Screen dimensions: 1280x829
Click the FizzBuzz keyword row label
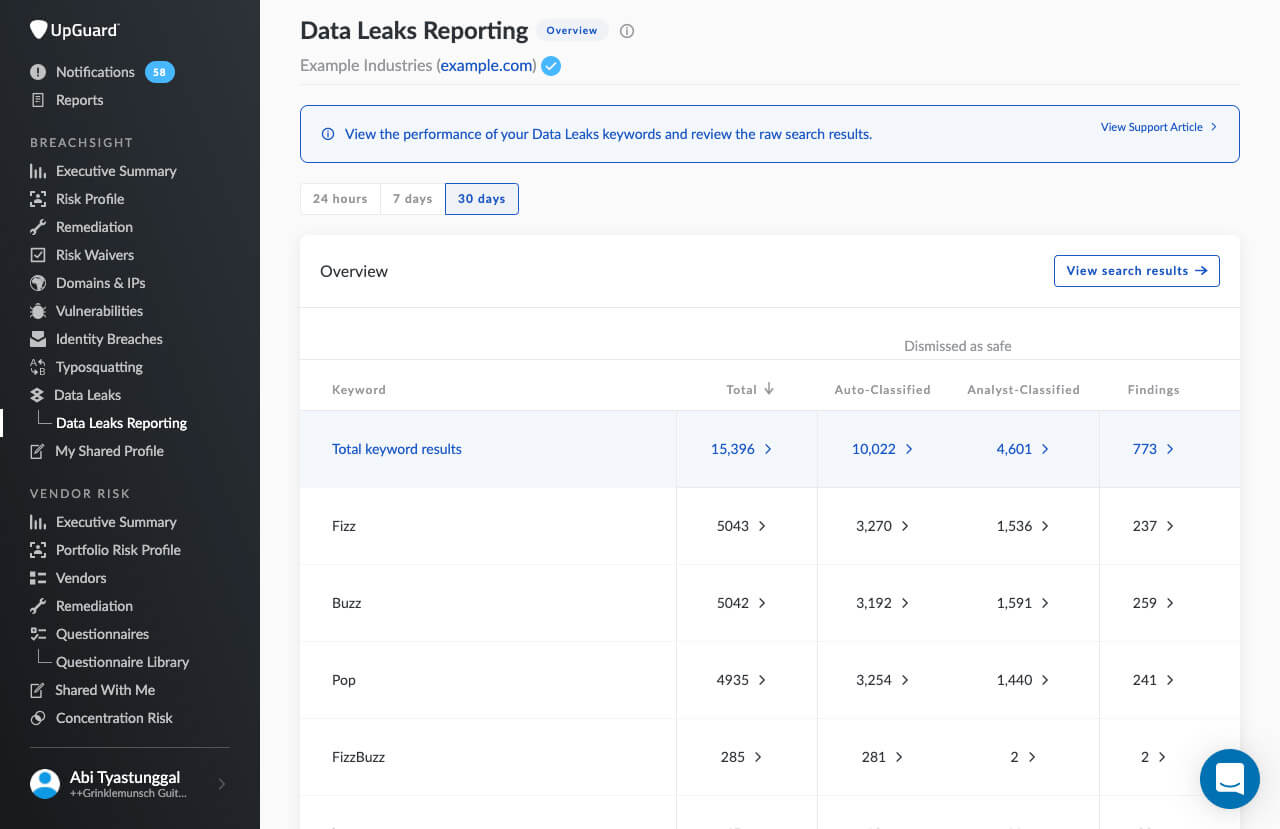(x=358, y=757)
